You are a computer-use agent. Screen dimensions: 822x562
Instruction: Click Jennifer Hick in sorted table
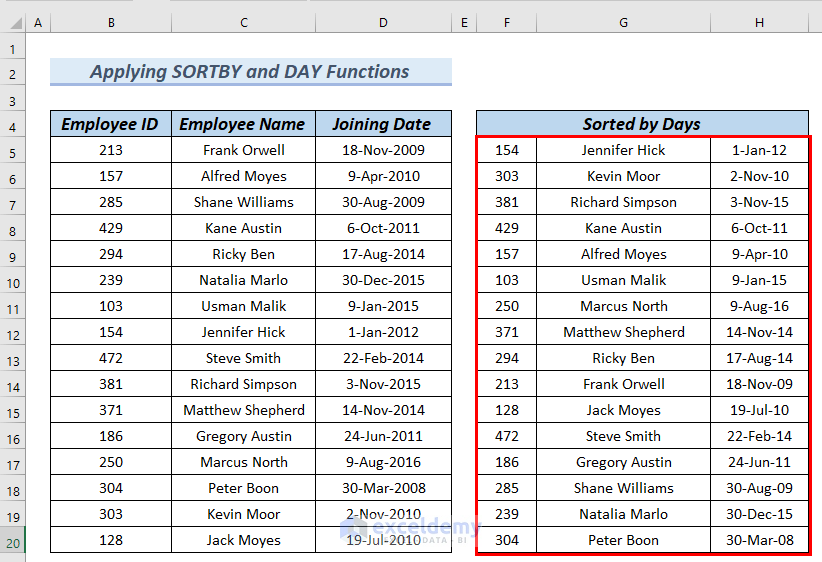pos(623,150)
